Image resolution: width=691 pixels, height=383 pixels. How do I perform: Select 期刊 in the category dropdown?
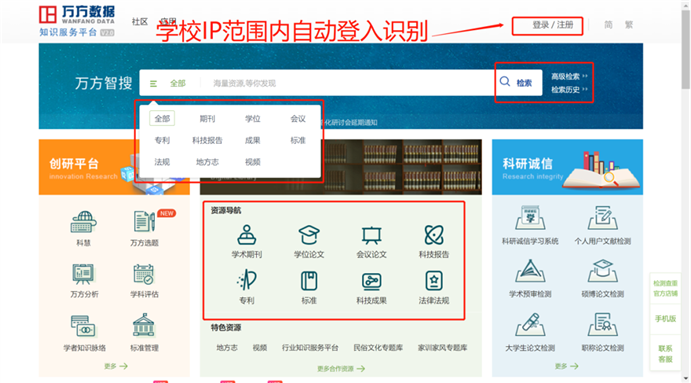[207, 119]
